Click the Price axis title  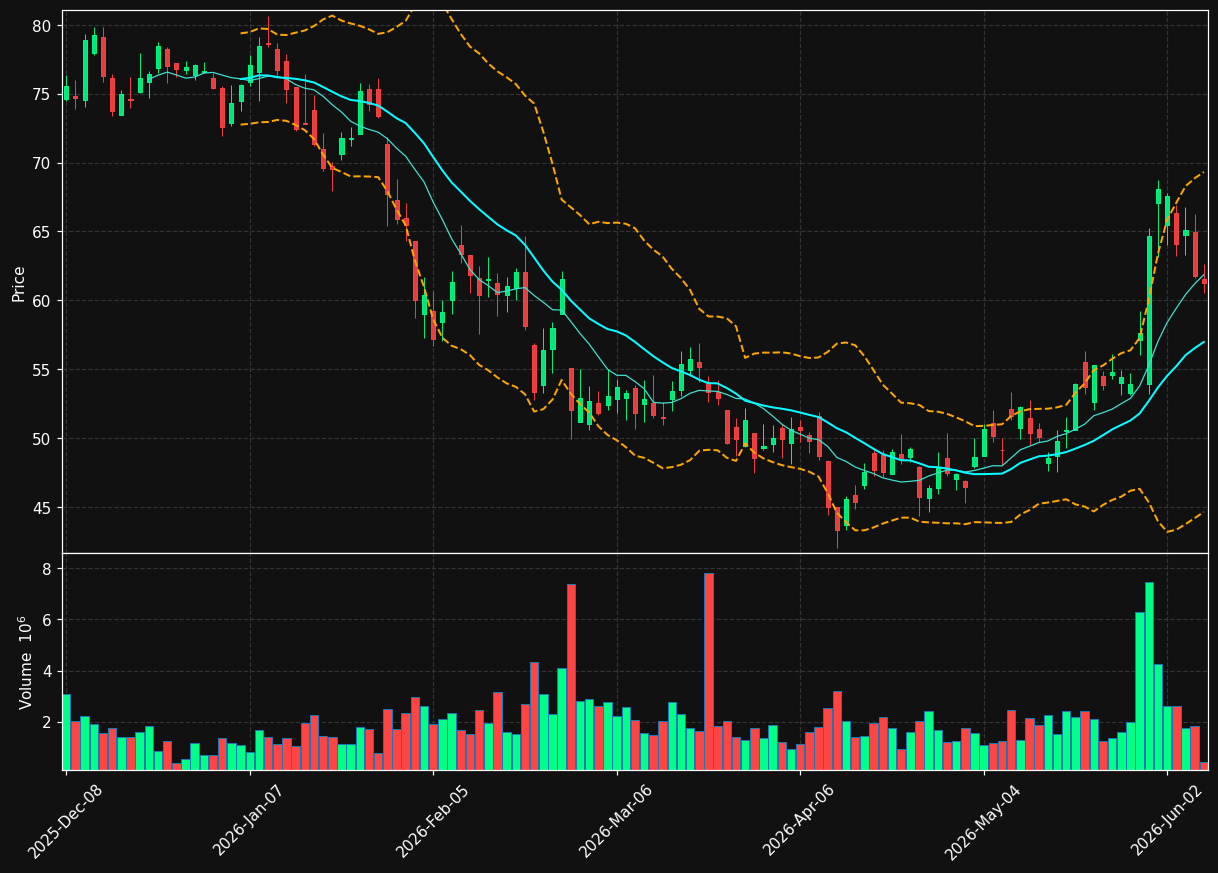click(x=19, y=283)
